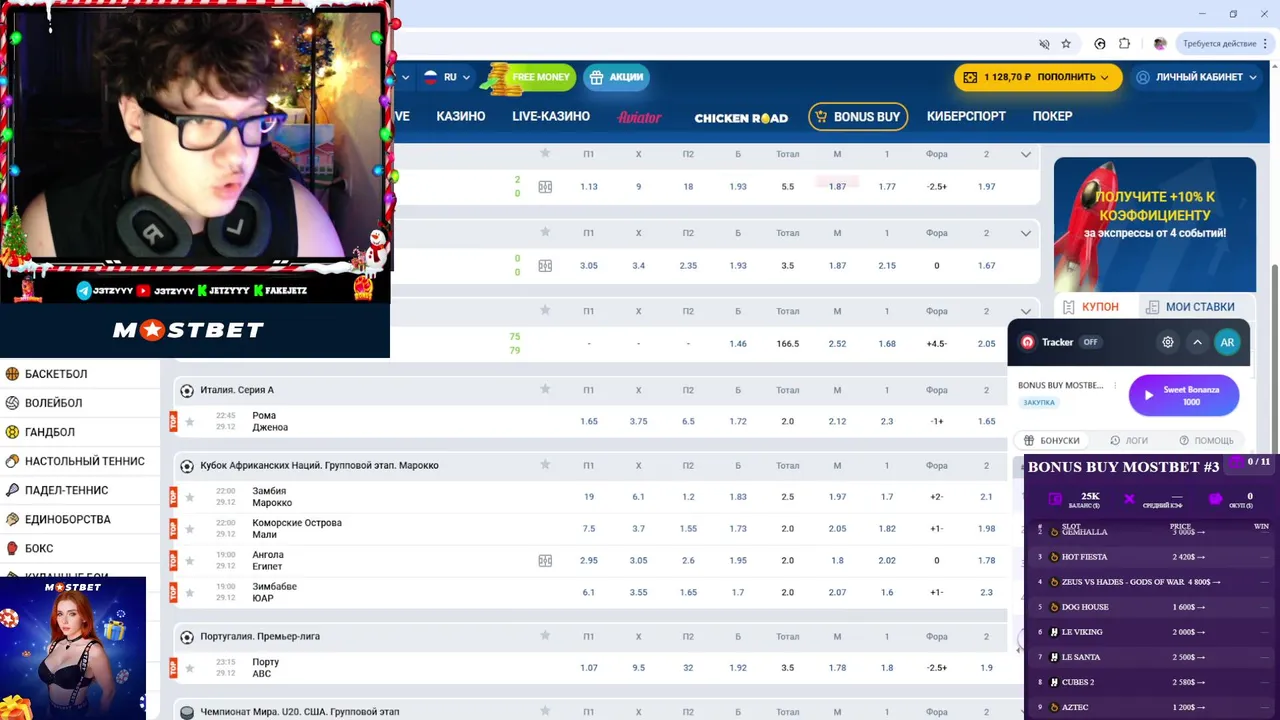
Task: Open the ПОКЕР section
Action: pos(1052,116)
